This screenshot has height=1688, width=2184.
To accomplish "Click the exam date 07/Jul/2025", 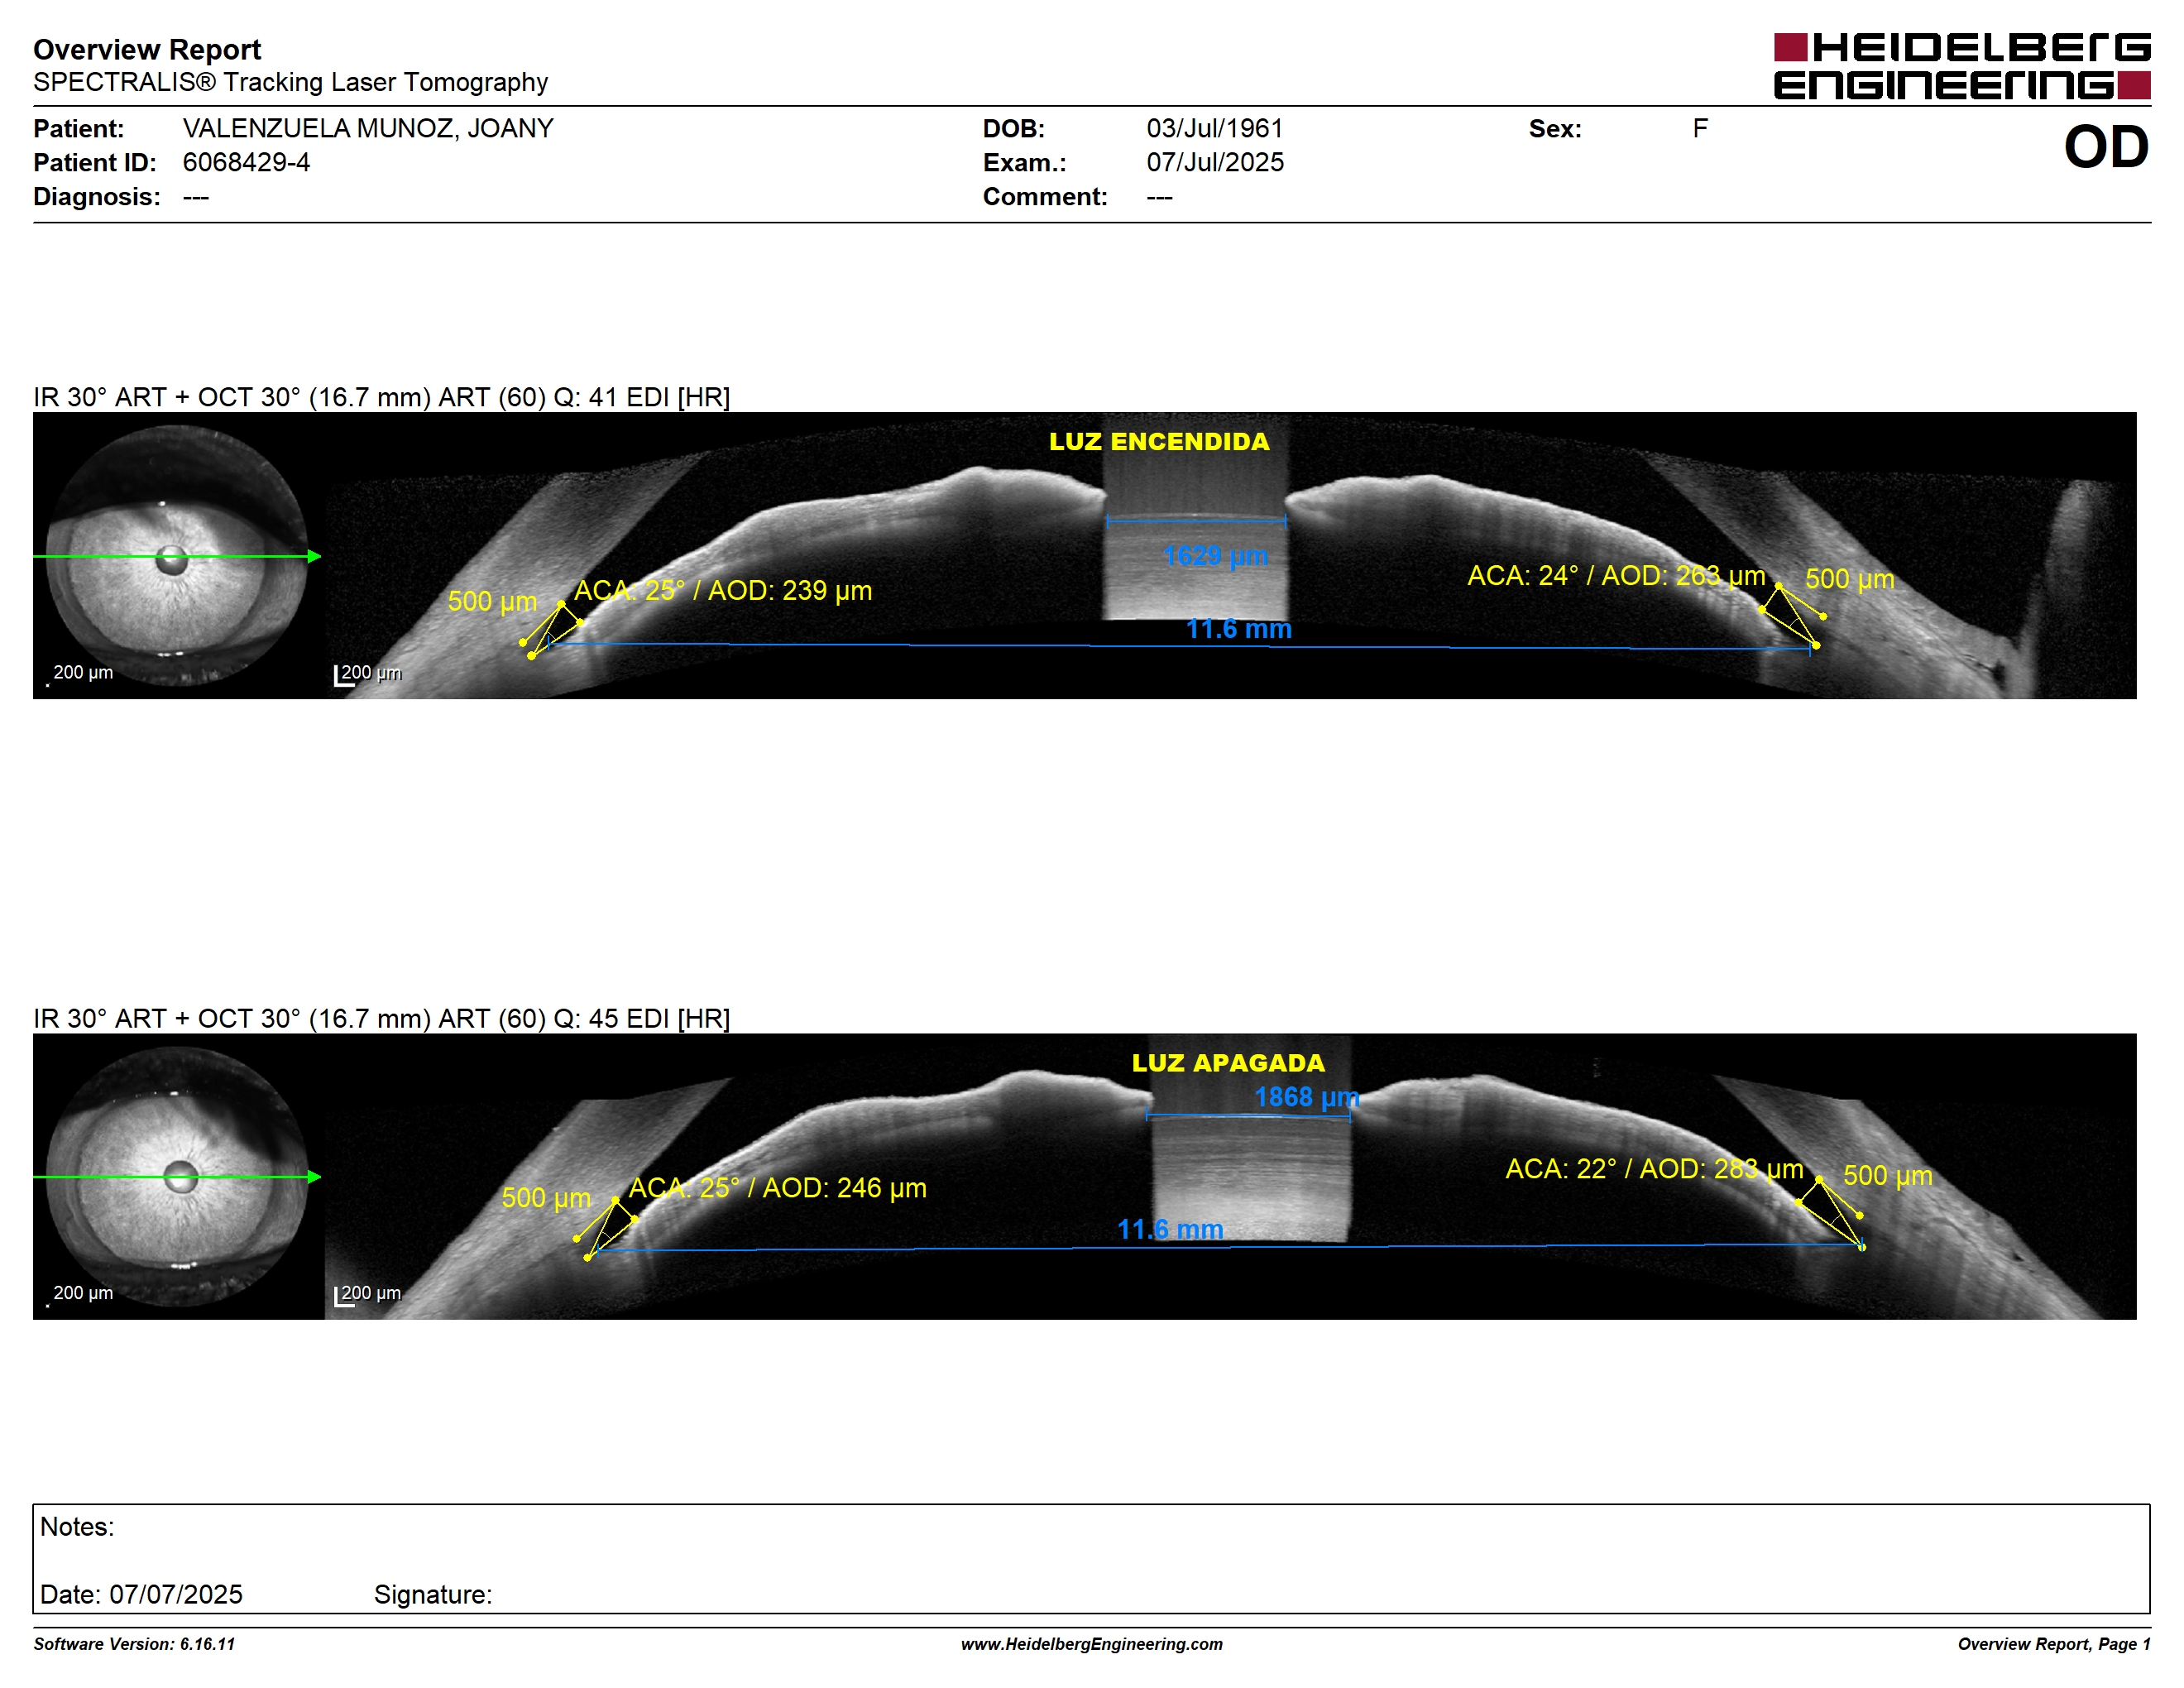I will [x=1215, y=162].
